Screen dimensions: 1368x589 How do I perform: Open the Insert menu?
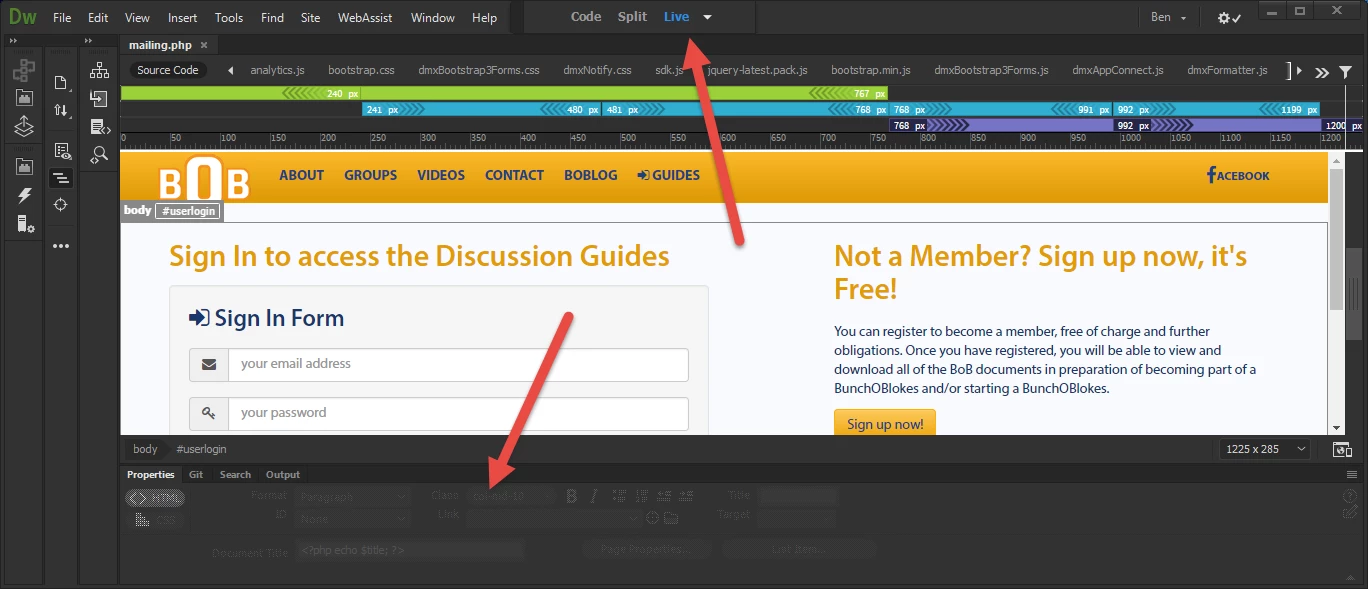point(183,18)
